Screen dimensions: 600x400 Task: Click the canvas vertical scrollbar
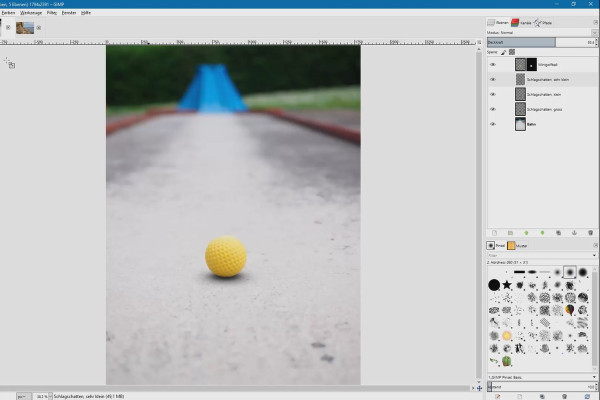[479, 214]
